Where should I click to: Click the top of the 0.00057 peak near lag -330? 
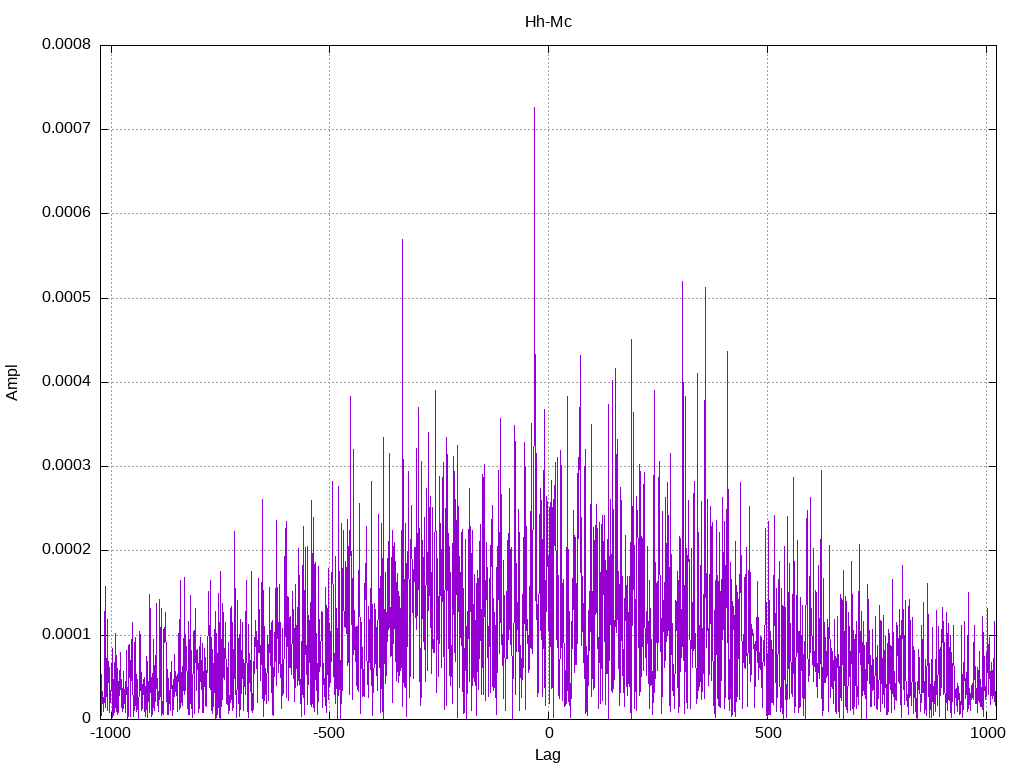402,240
